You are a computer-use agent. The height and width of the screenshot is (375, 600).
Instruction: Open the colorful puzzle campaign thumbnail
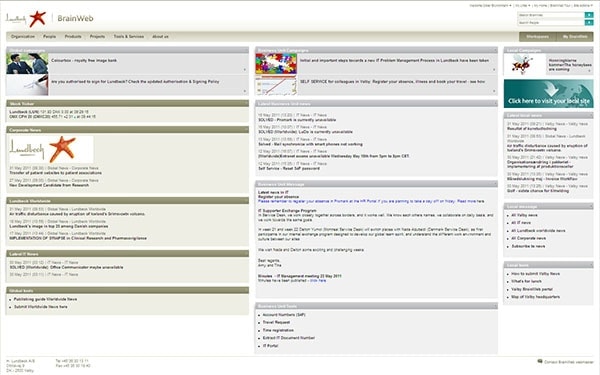(x=276, y=64)
